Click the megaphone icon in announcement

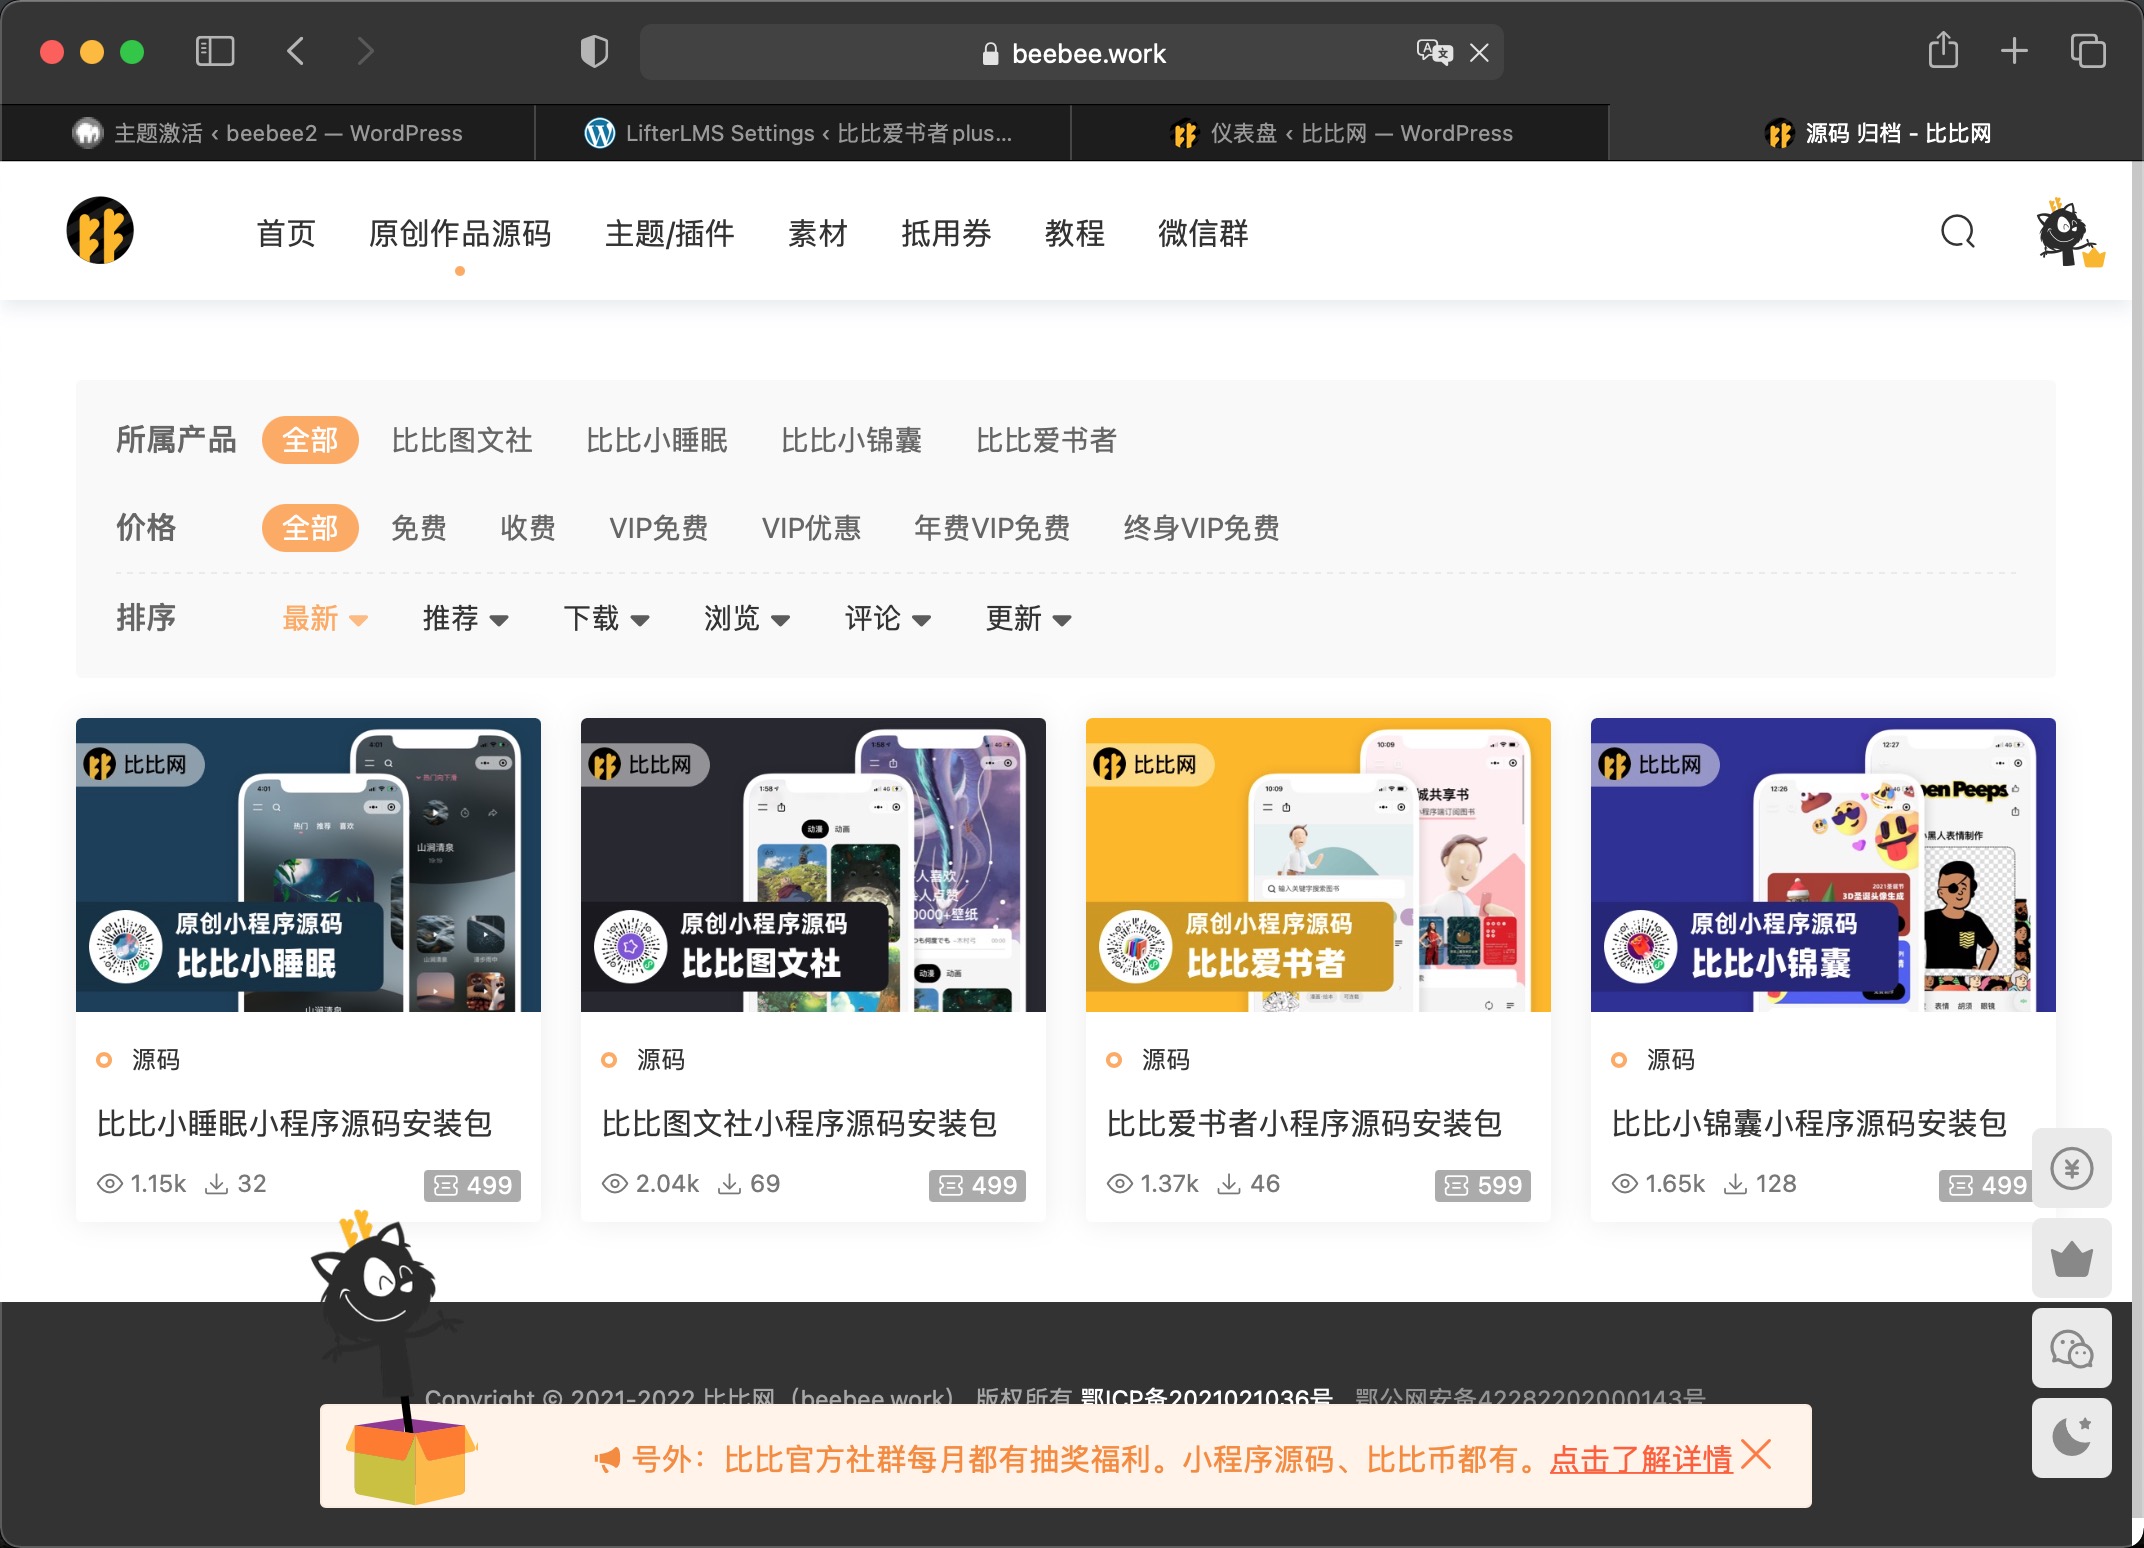(x=607, y=1460)
